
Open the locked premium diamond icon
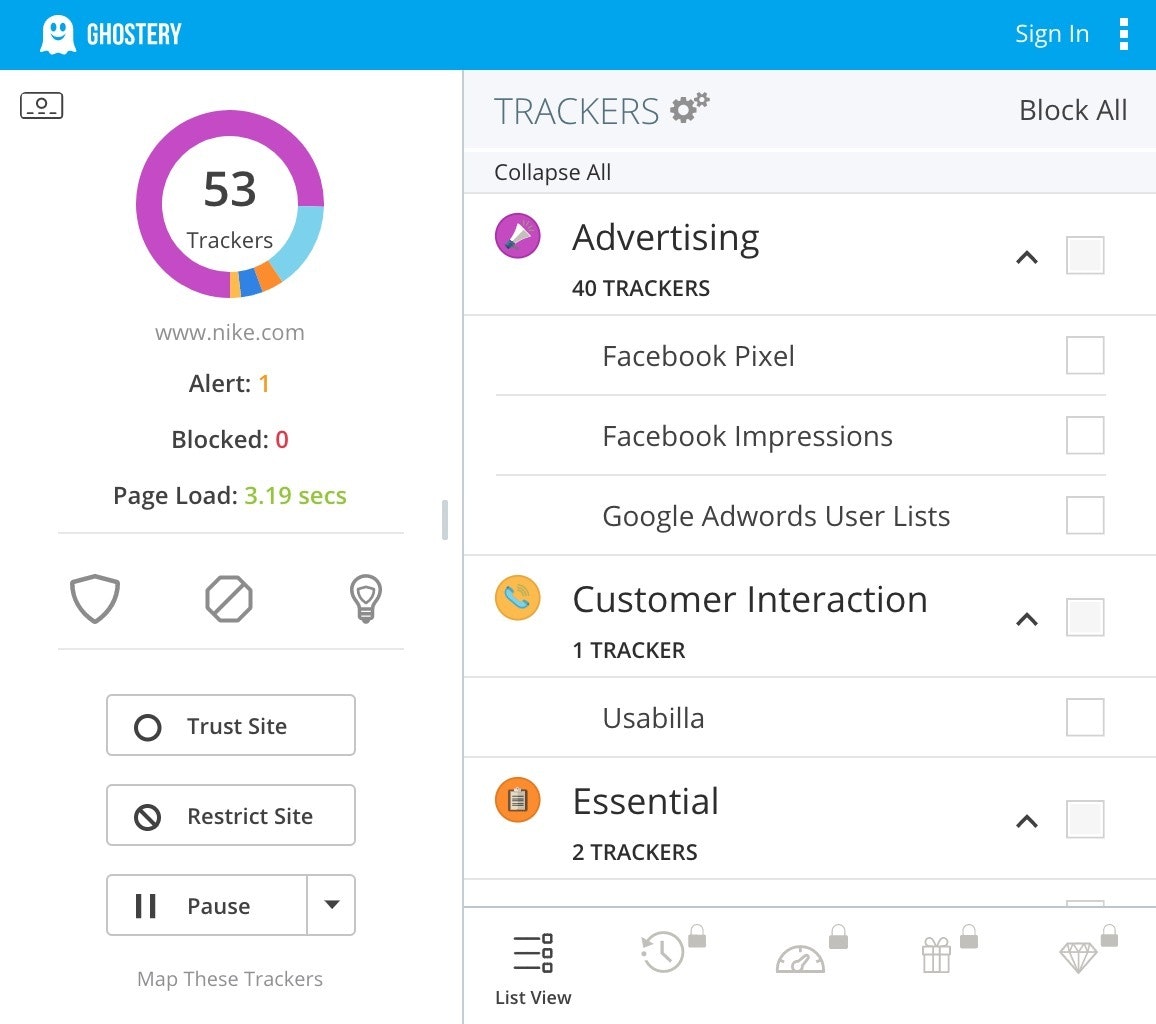click(1078, 956)
